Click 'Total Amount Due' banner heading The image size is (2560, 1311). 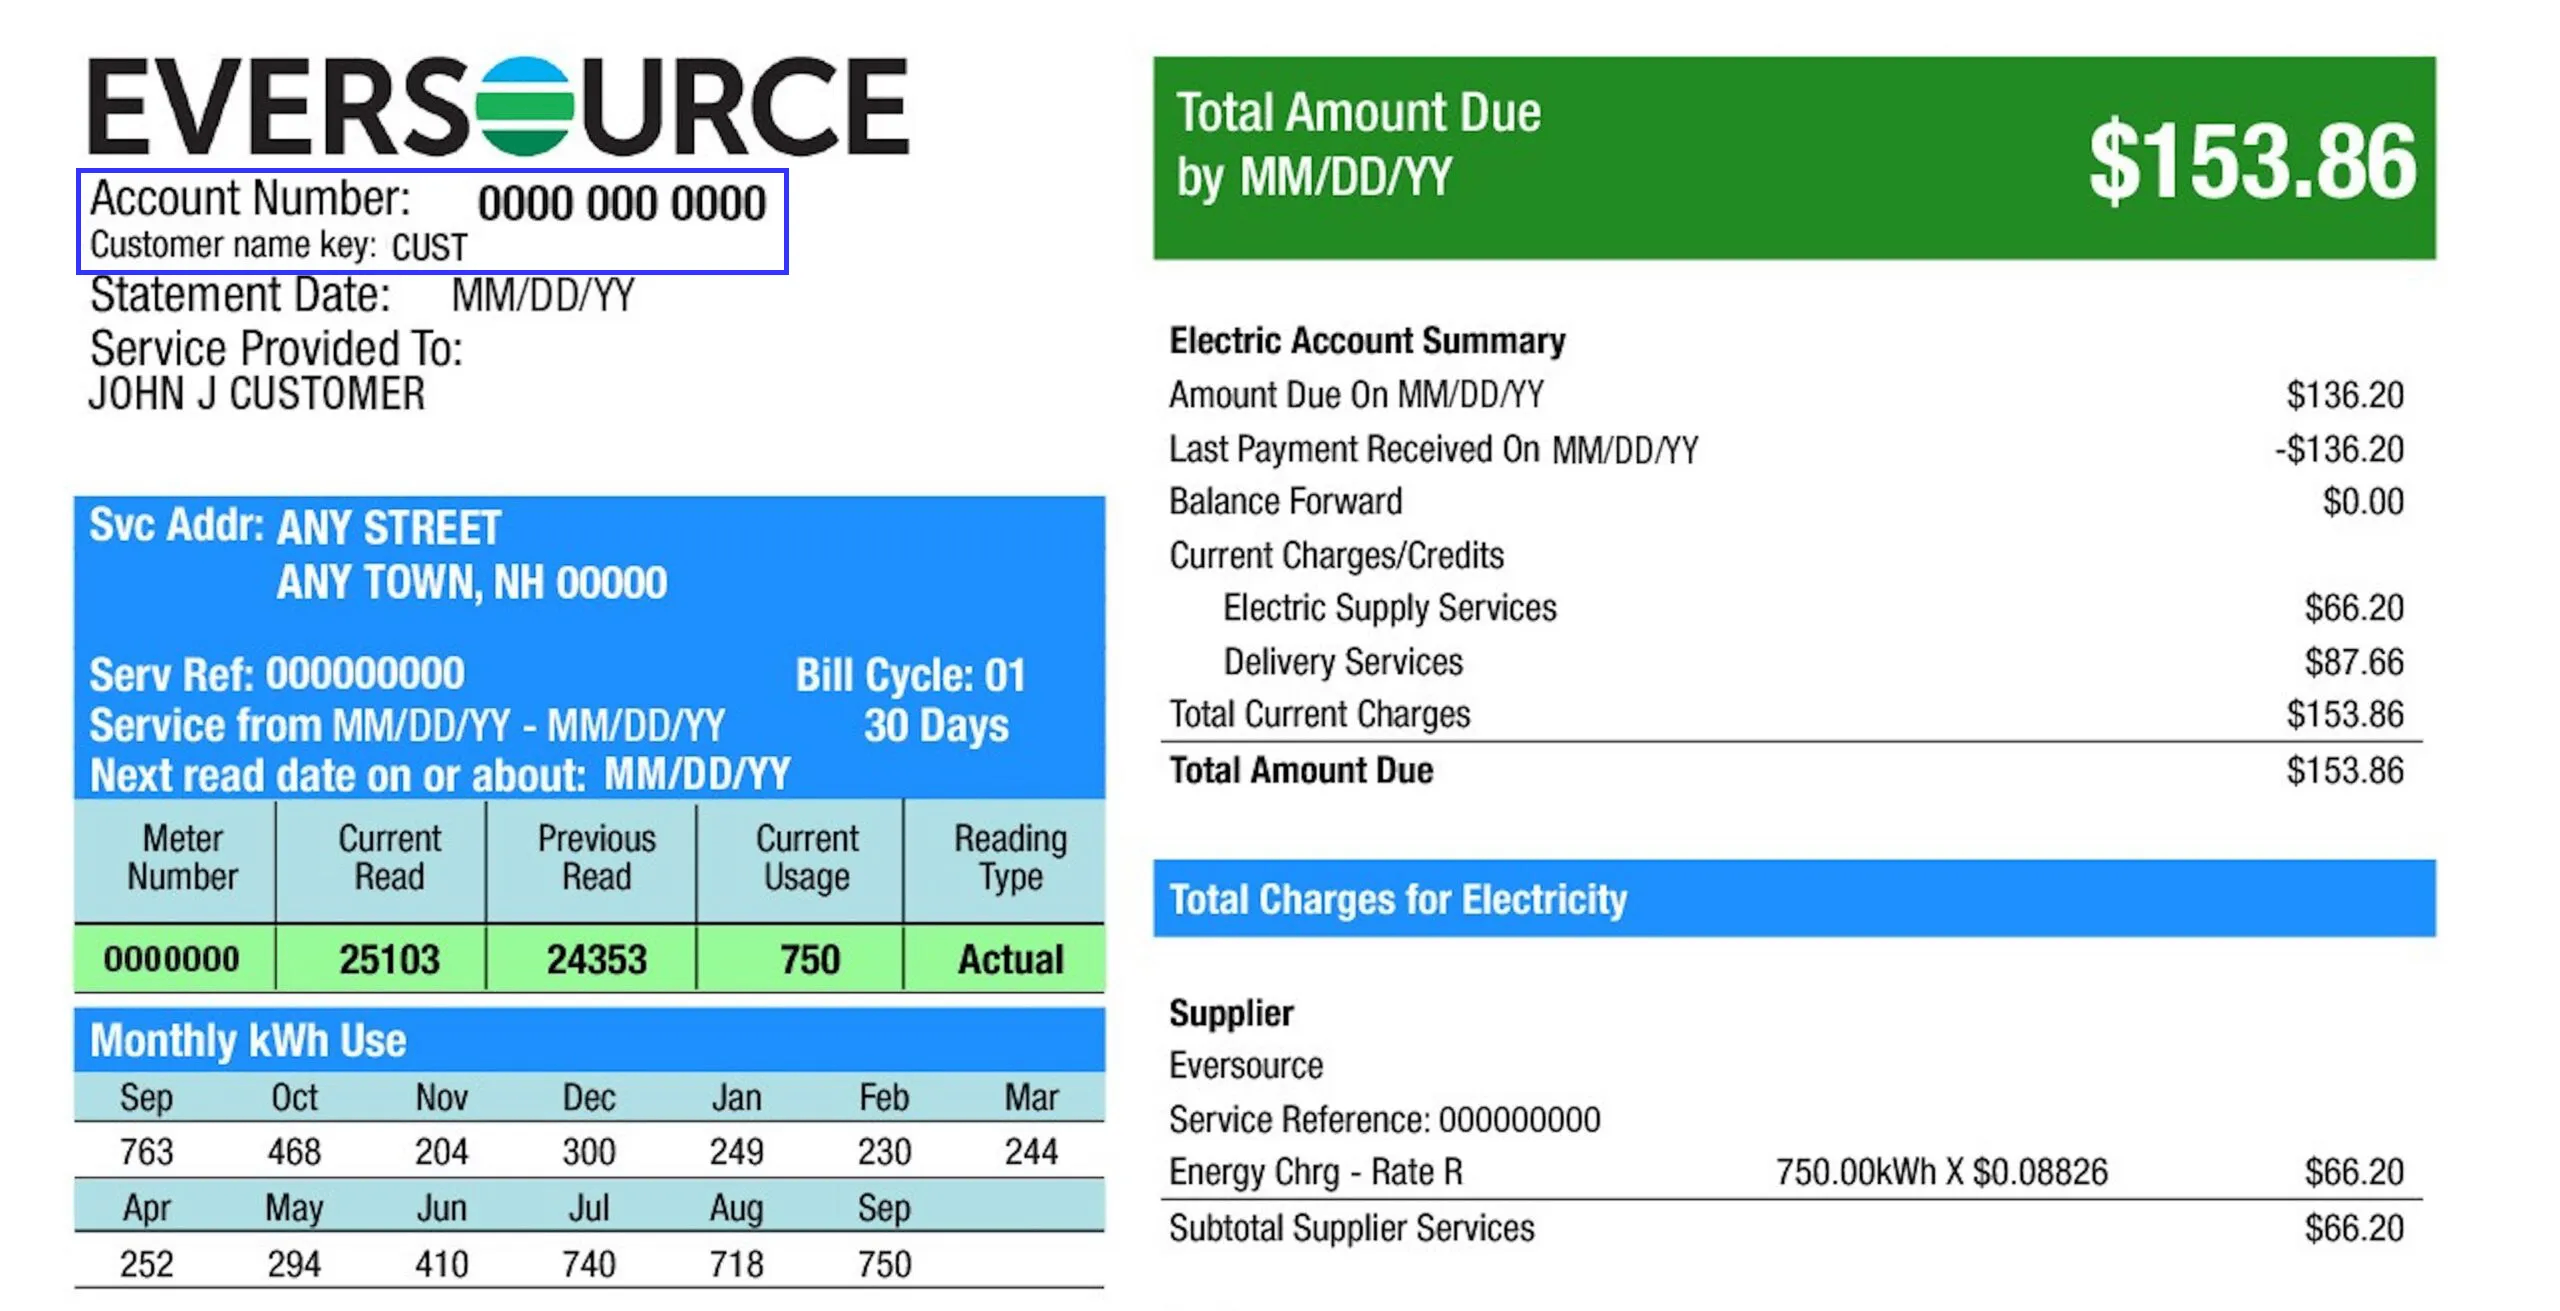(1358, 112)
